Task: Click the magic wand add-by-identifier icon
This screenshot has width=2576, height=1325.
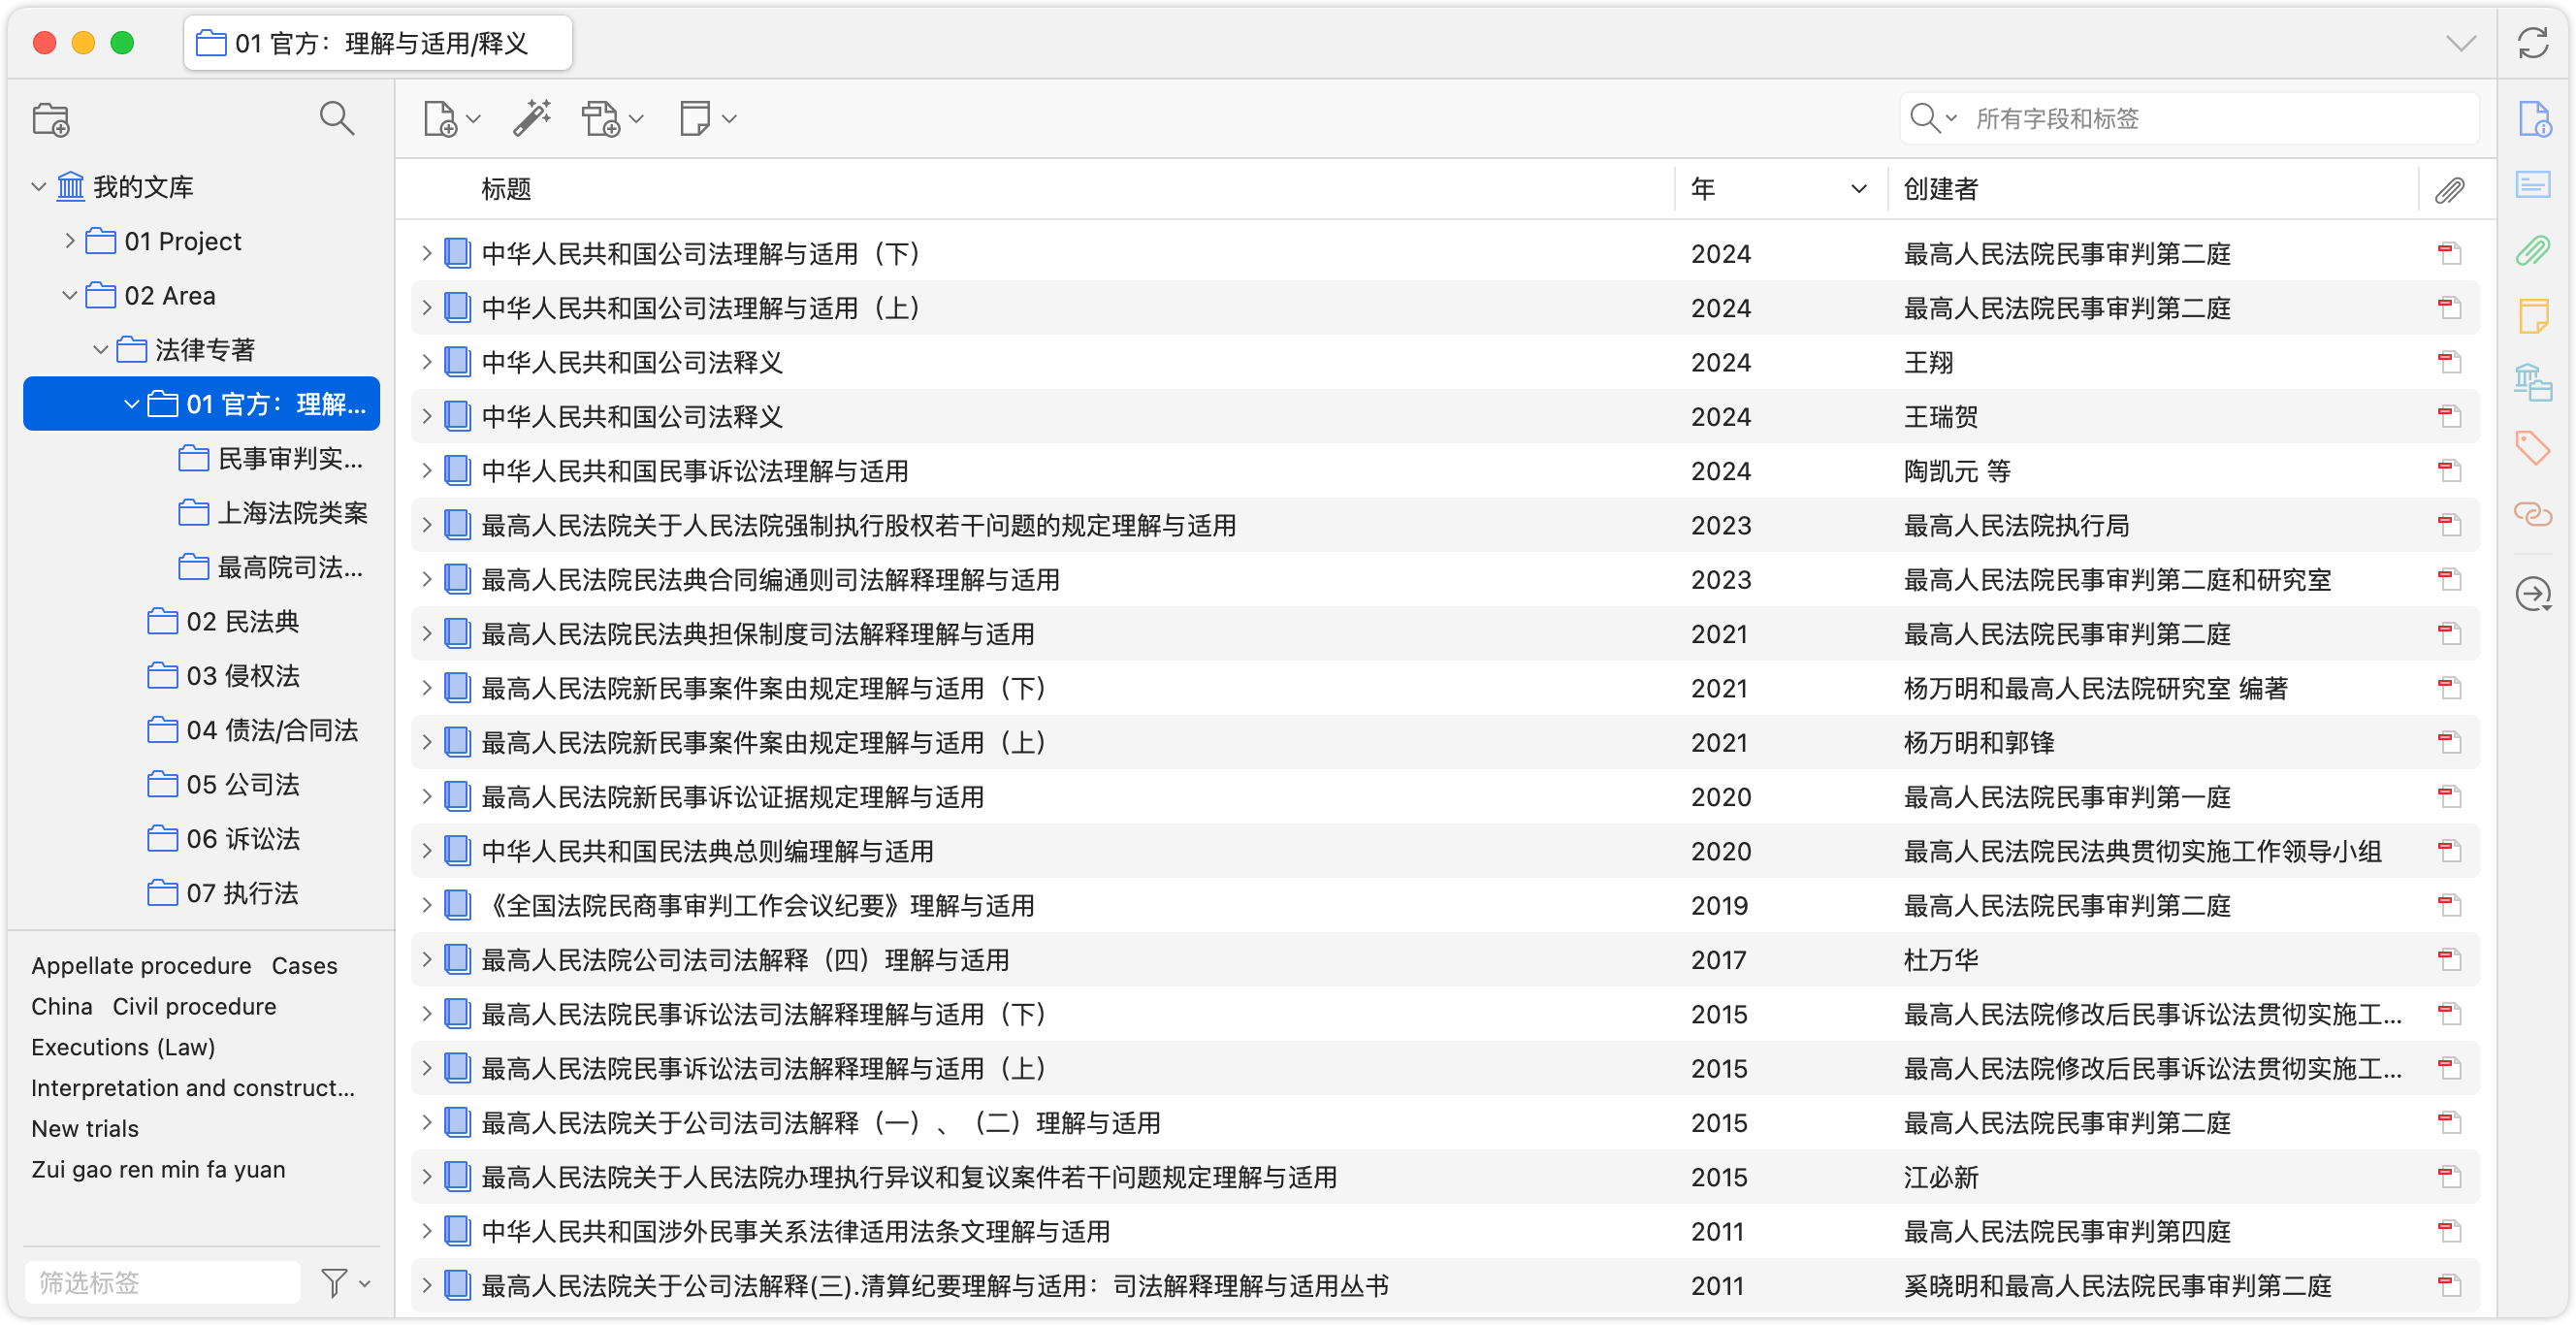Action: click(532, 118)
